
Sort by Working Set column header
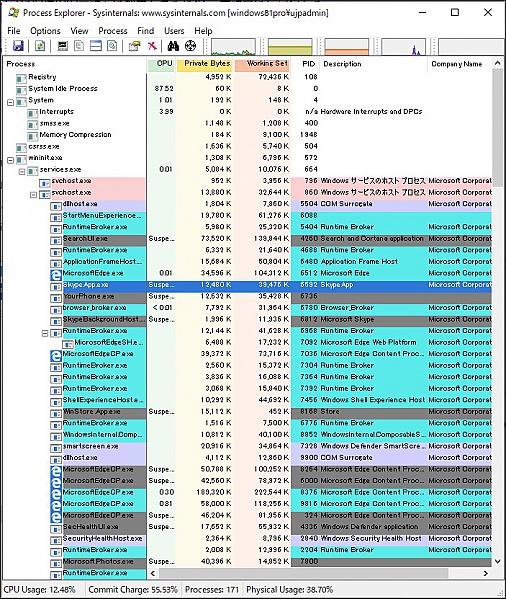pyautogui.click(x=262, y=64)
